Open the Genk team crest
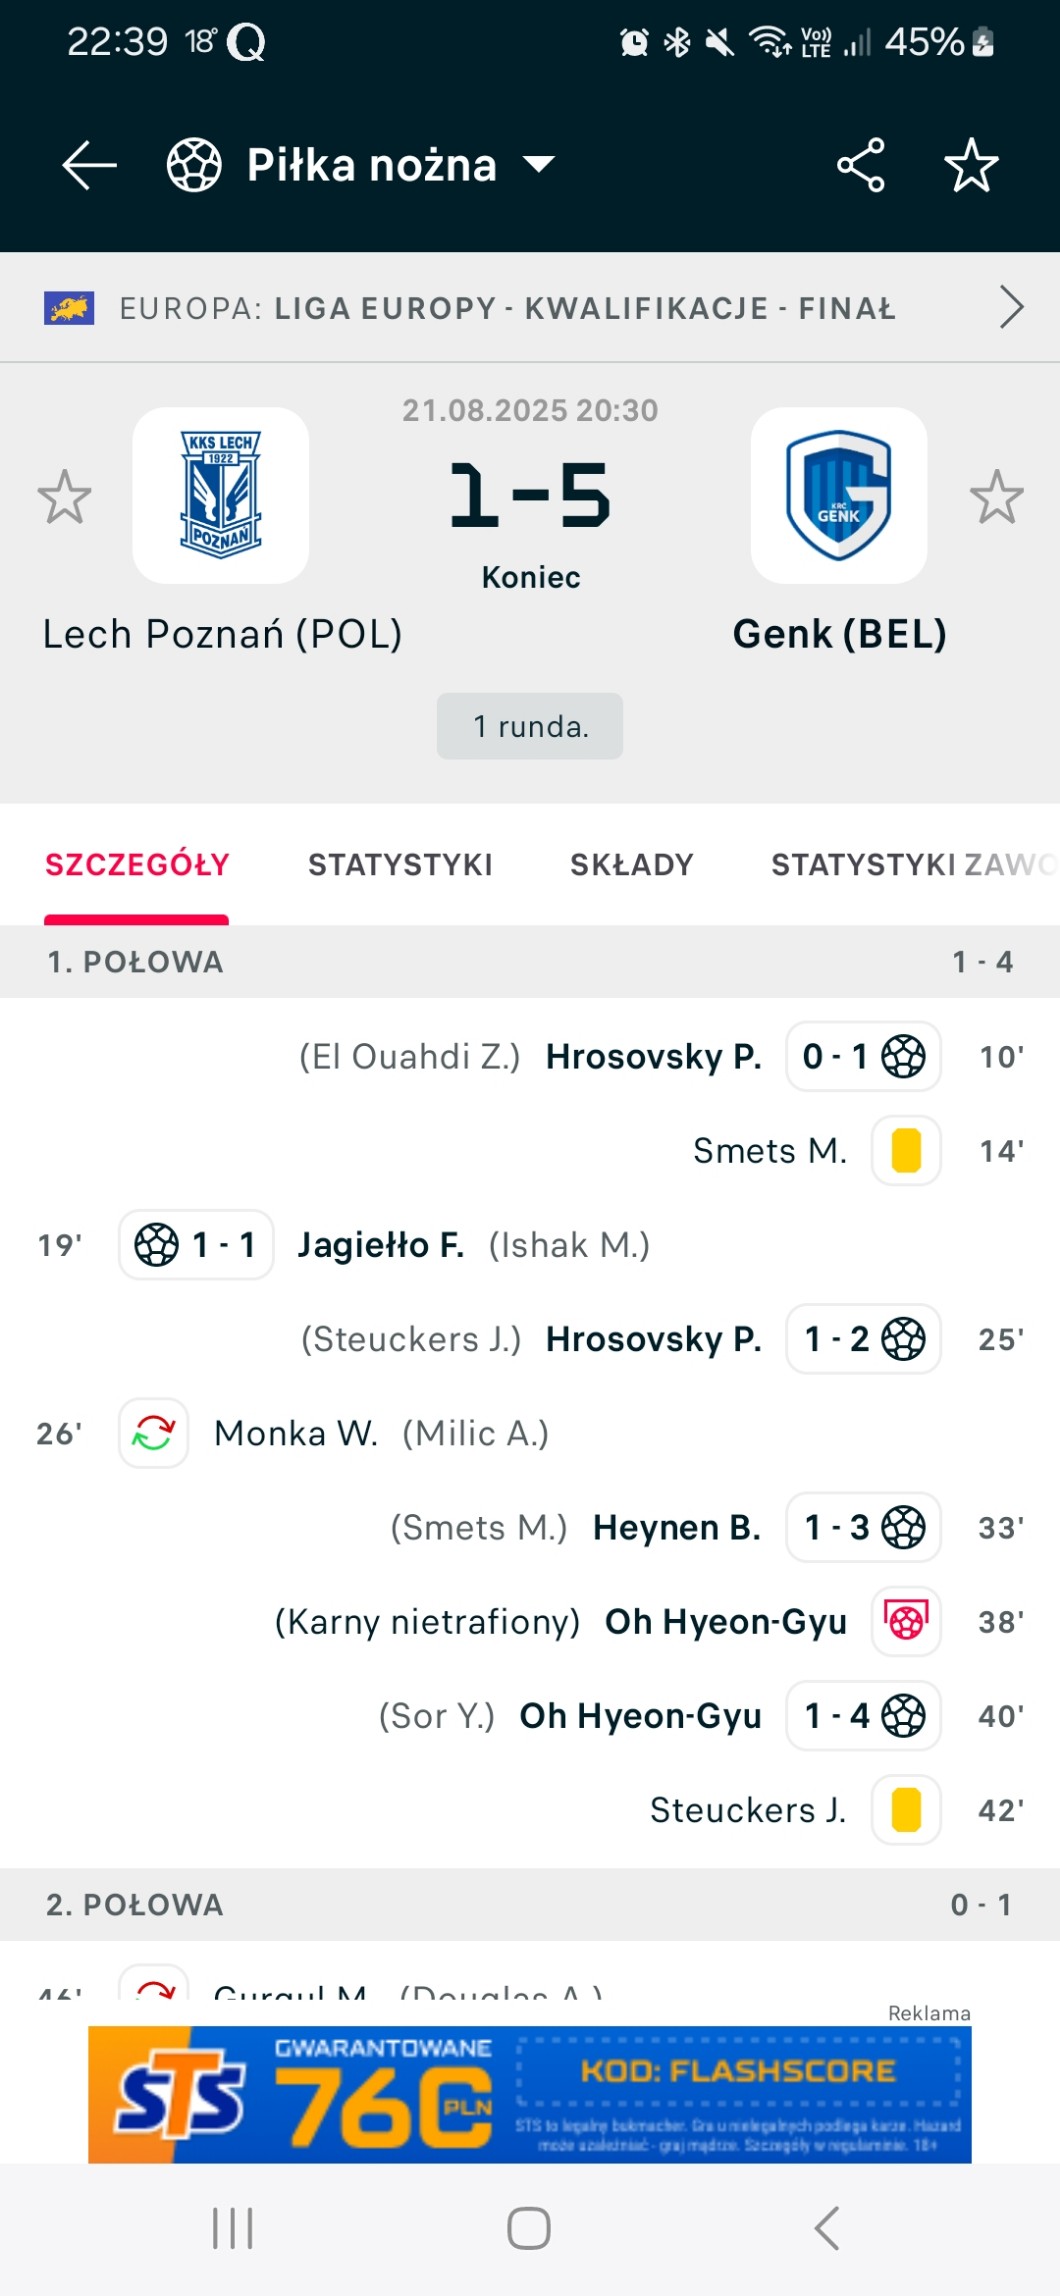This screenshot has width=1060, height=2296. click(x=839, y=496)
